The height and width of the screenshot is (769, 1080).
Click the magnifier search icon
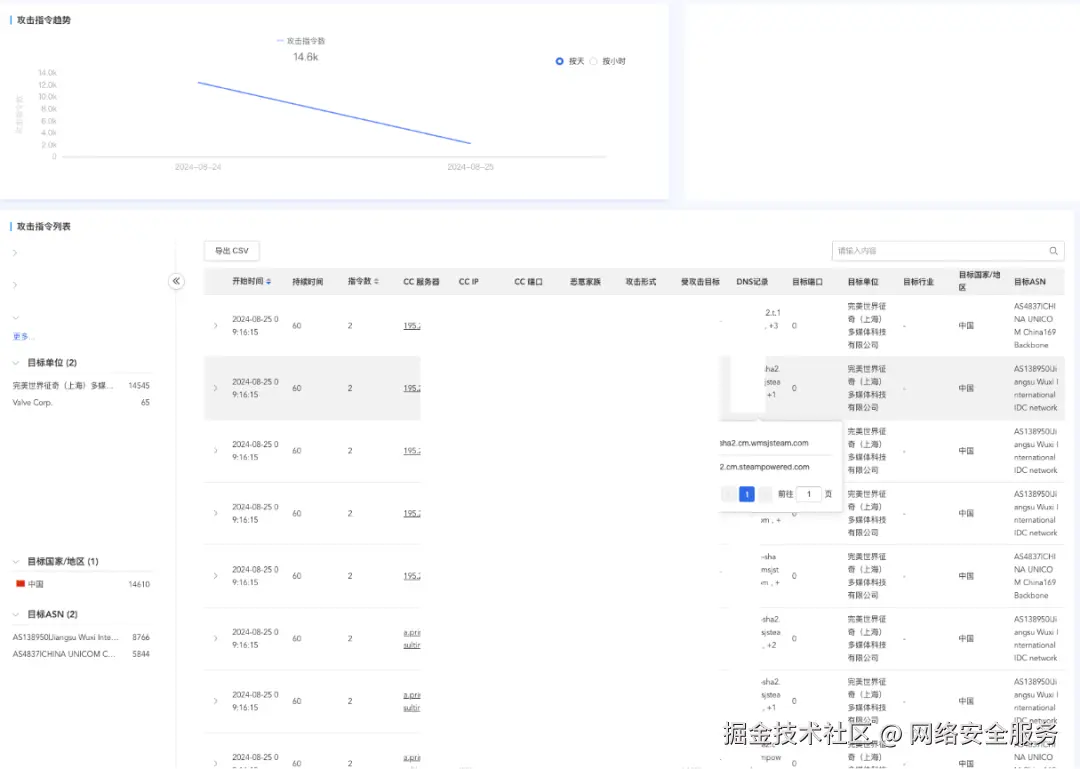1053,251
